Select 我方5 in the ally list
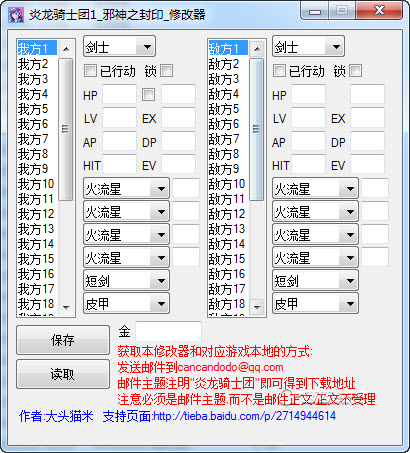 click(37, 109)
